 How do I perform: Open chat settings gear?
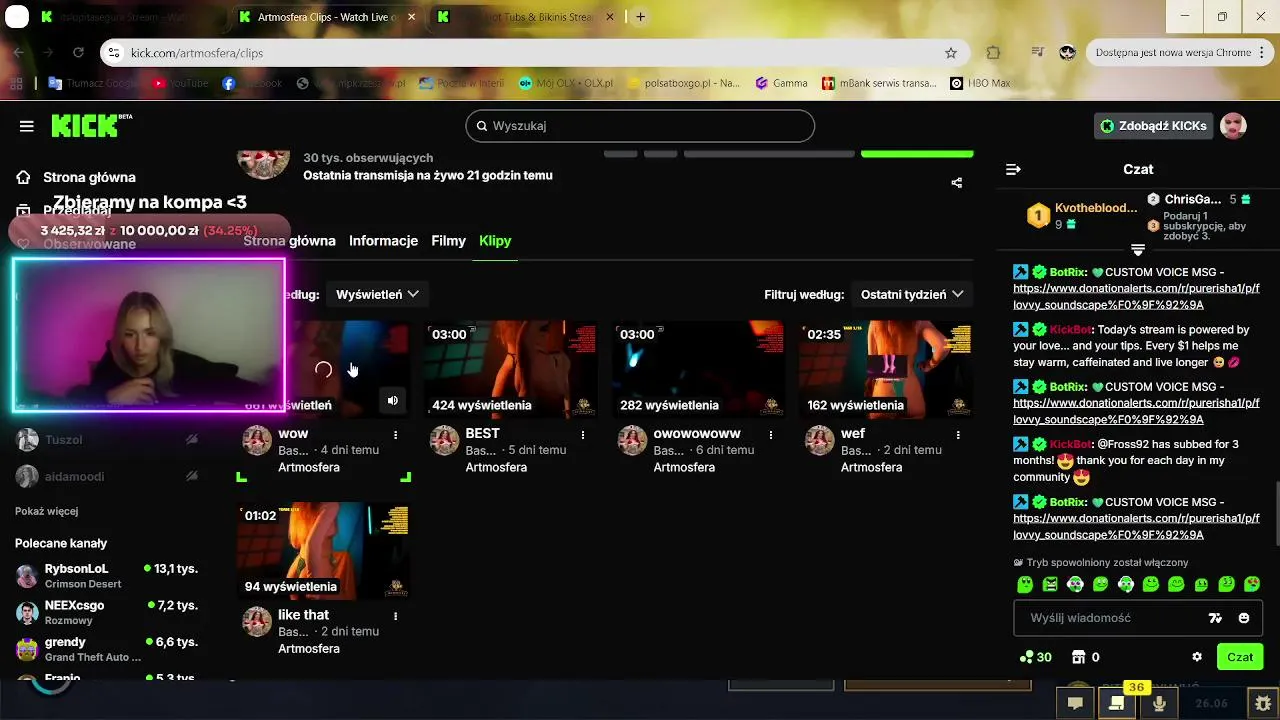click(1197, 657)
